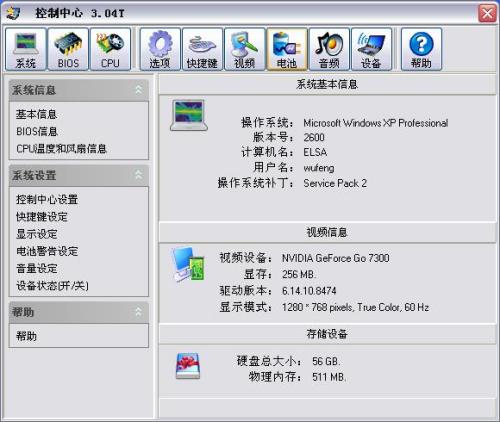Click the control center title bar icon
Viewport: 500px width, 422px height.
click(13, 13)
